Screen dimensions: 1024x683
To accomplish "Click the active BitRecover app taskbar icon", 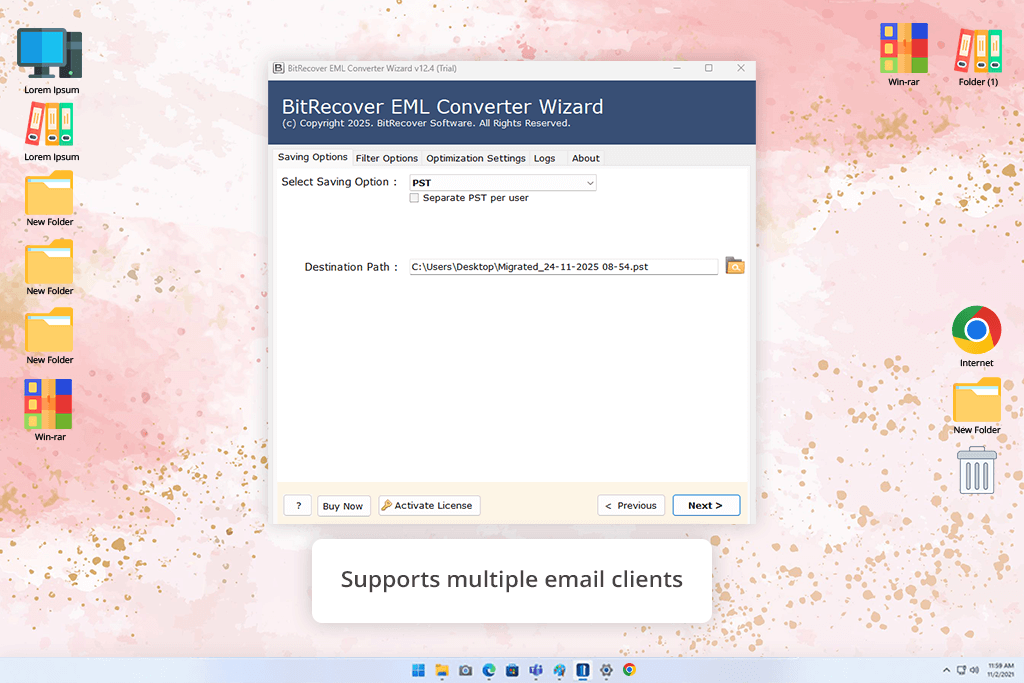I will tap(583, 670).
